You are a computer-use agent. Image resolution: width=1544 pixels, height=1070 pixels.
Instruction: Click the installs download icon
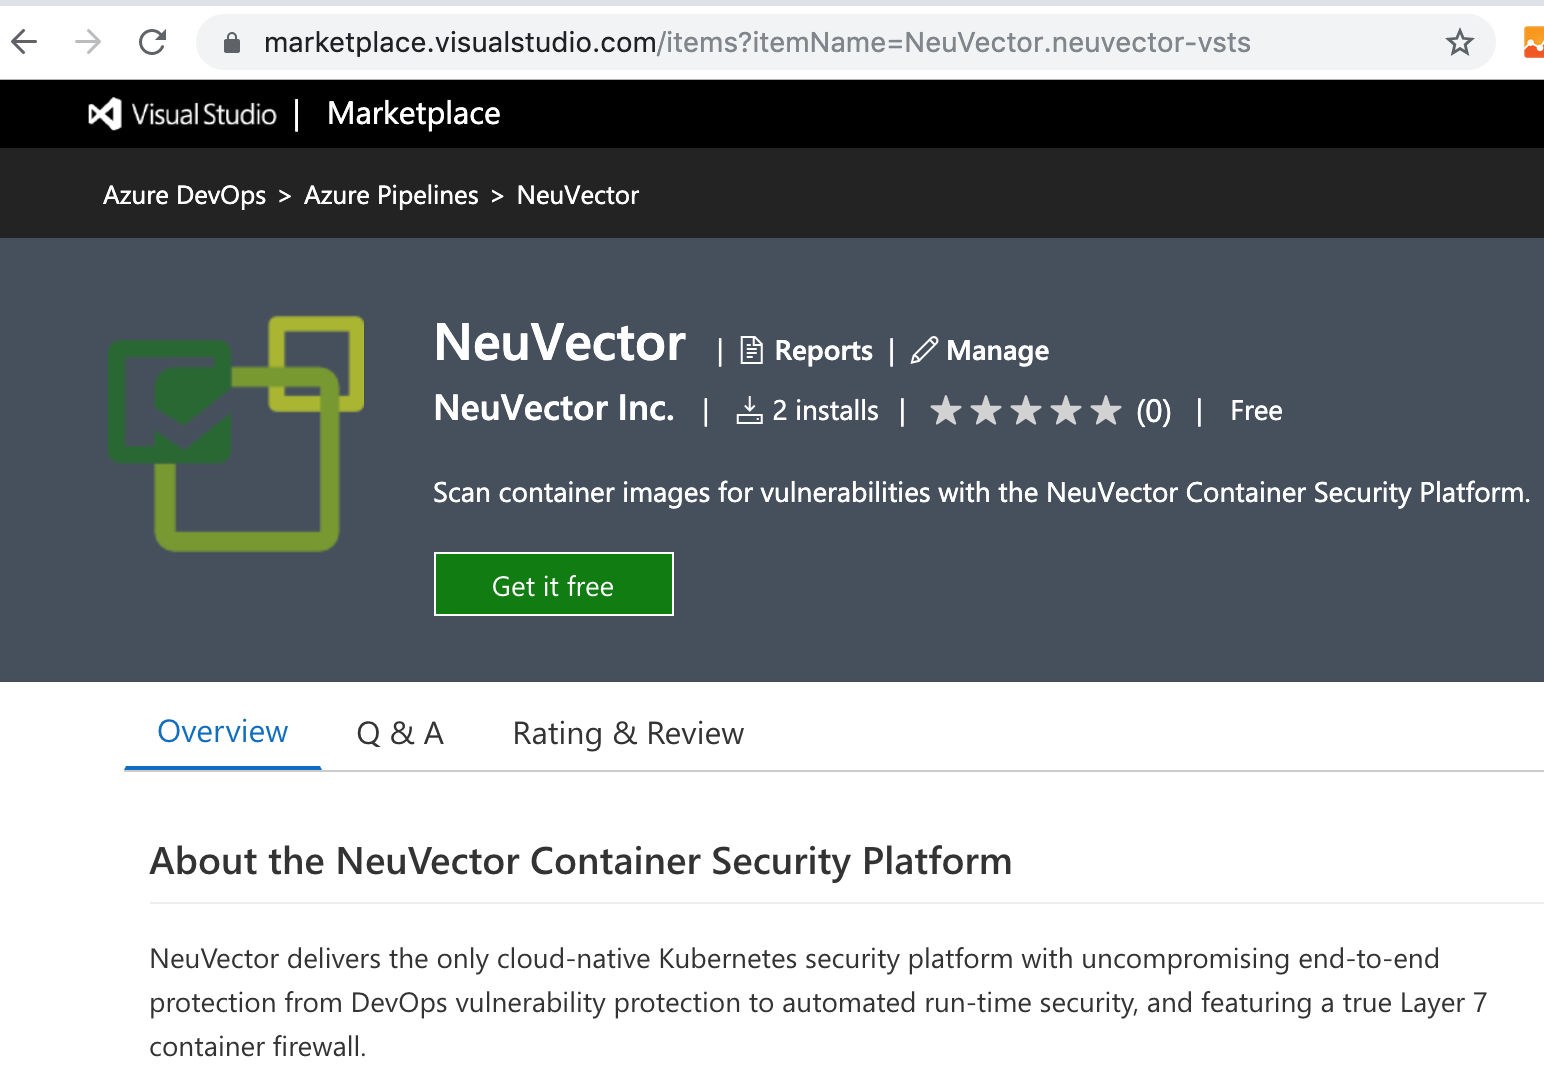tap(750, 410)
